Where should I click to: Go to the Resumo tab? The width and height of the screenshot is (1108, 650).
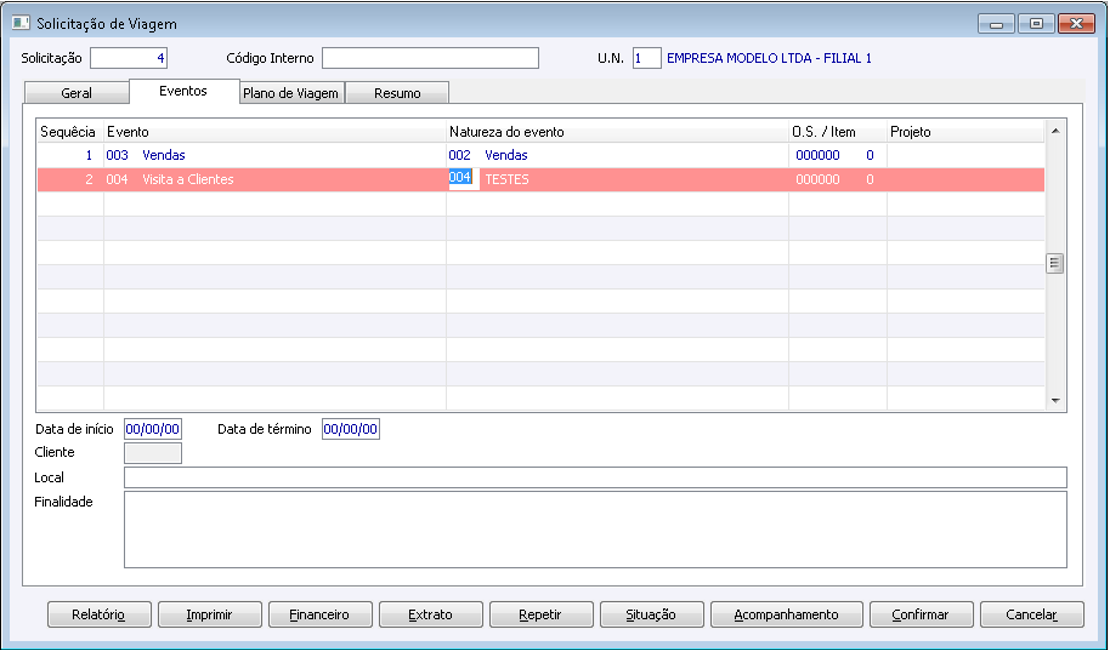click(x=397, y=93)
